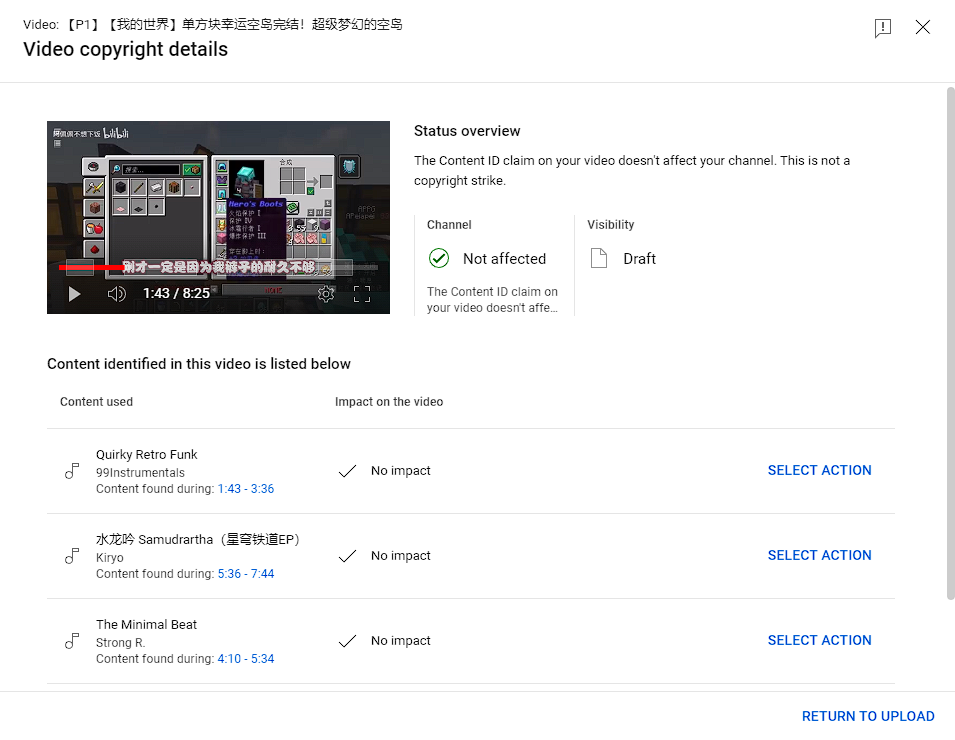This screenshot has width=955, height=740.
Task: Open video player settings gear
Action: 325,294
